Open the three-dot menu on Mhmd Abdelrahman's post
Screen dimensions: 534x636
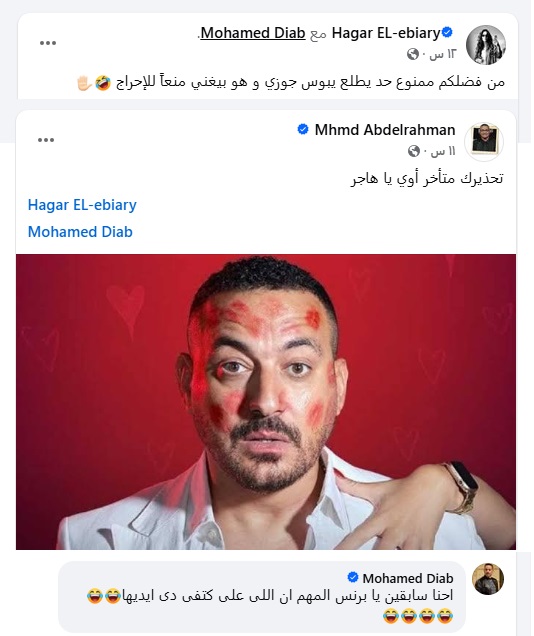point(46,140)
